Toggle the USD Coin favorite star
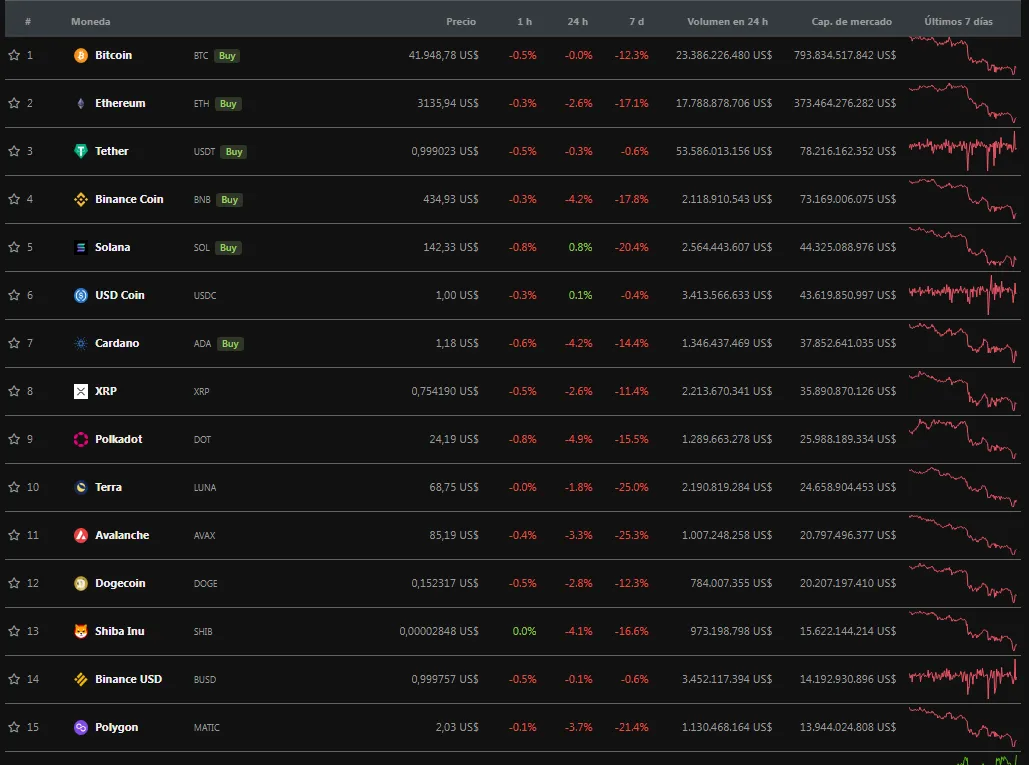 click(x=14, y=295)
